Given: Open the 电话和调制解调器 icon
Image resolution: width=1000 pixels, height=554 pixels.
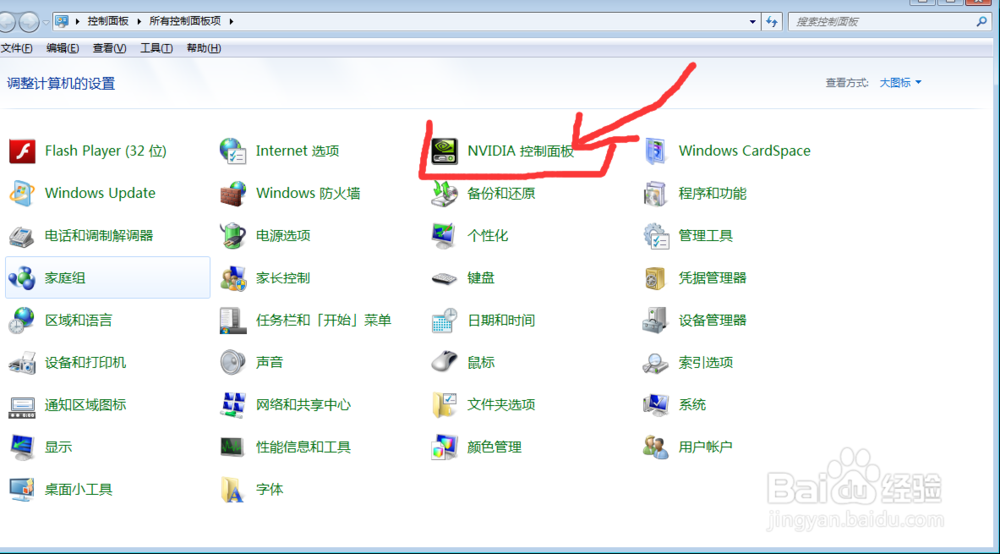Looking at the screenshot, I should (22, 236).
